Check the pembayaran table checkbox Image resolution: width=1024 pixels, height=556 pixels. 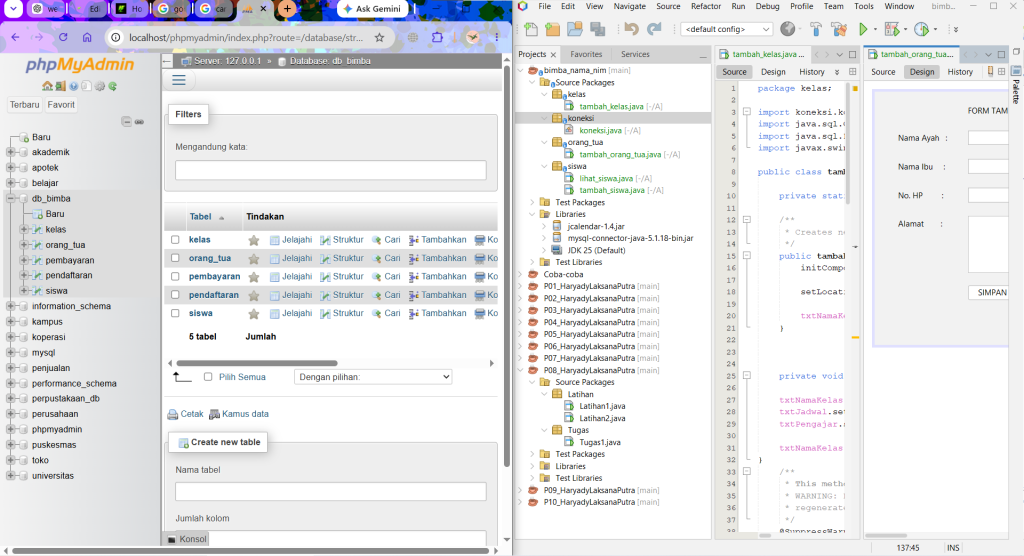(175, 276)
